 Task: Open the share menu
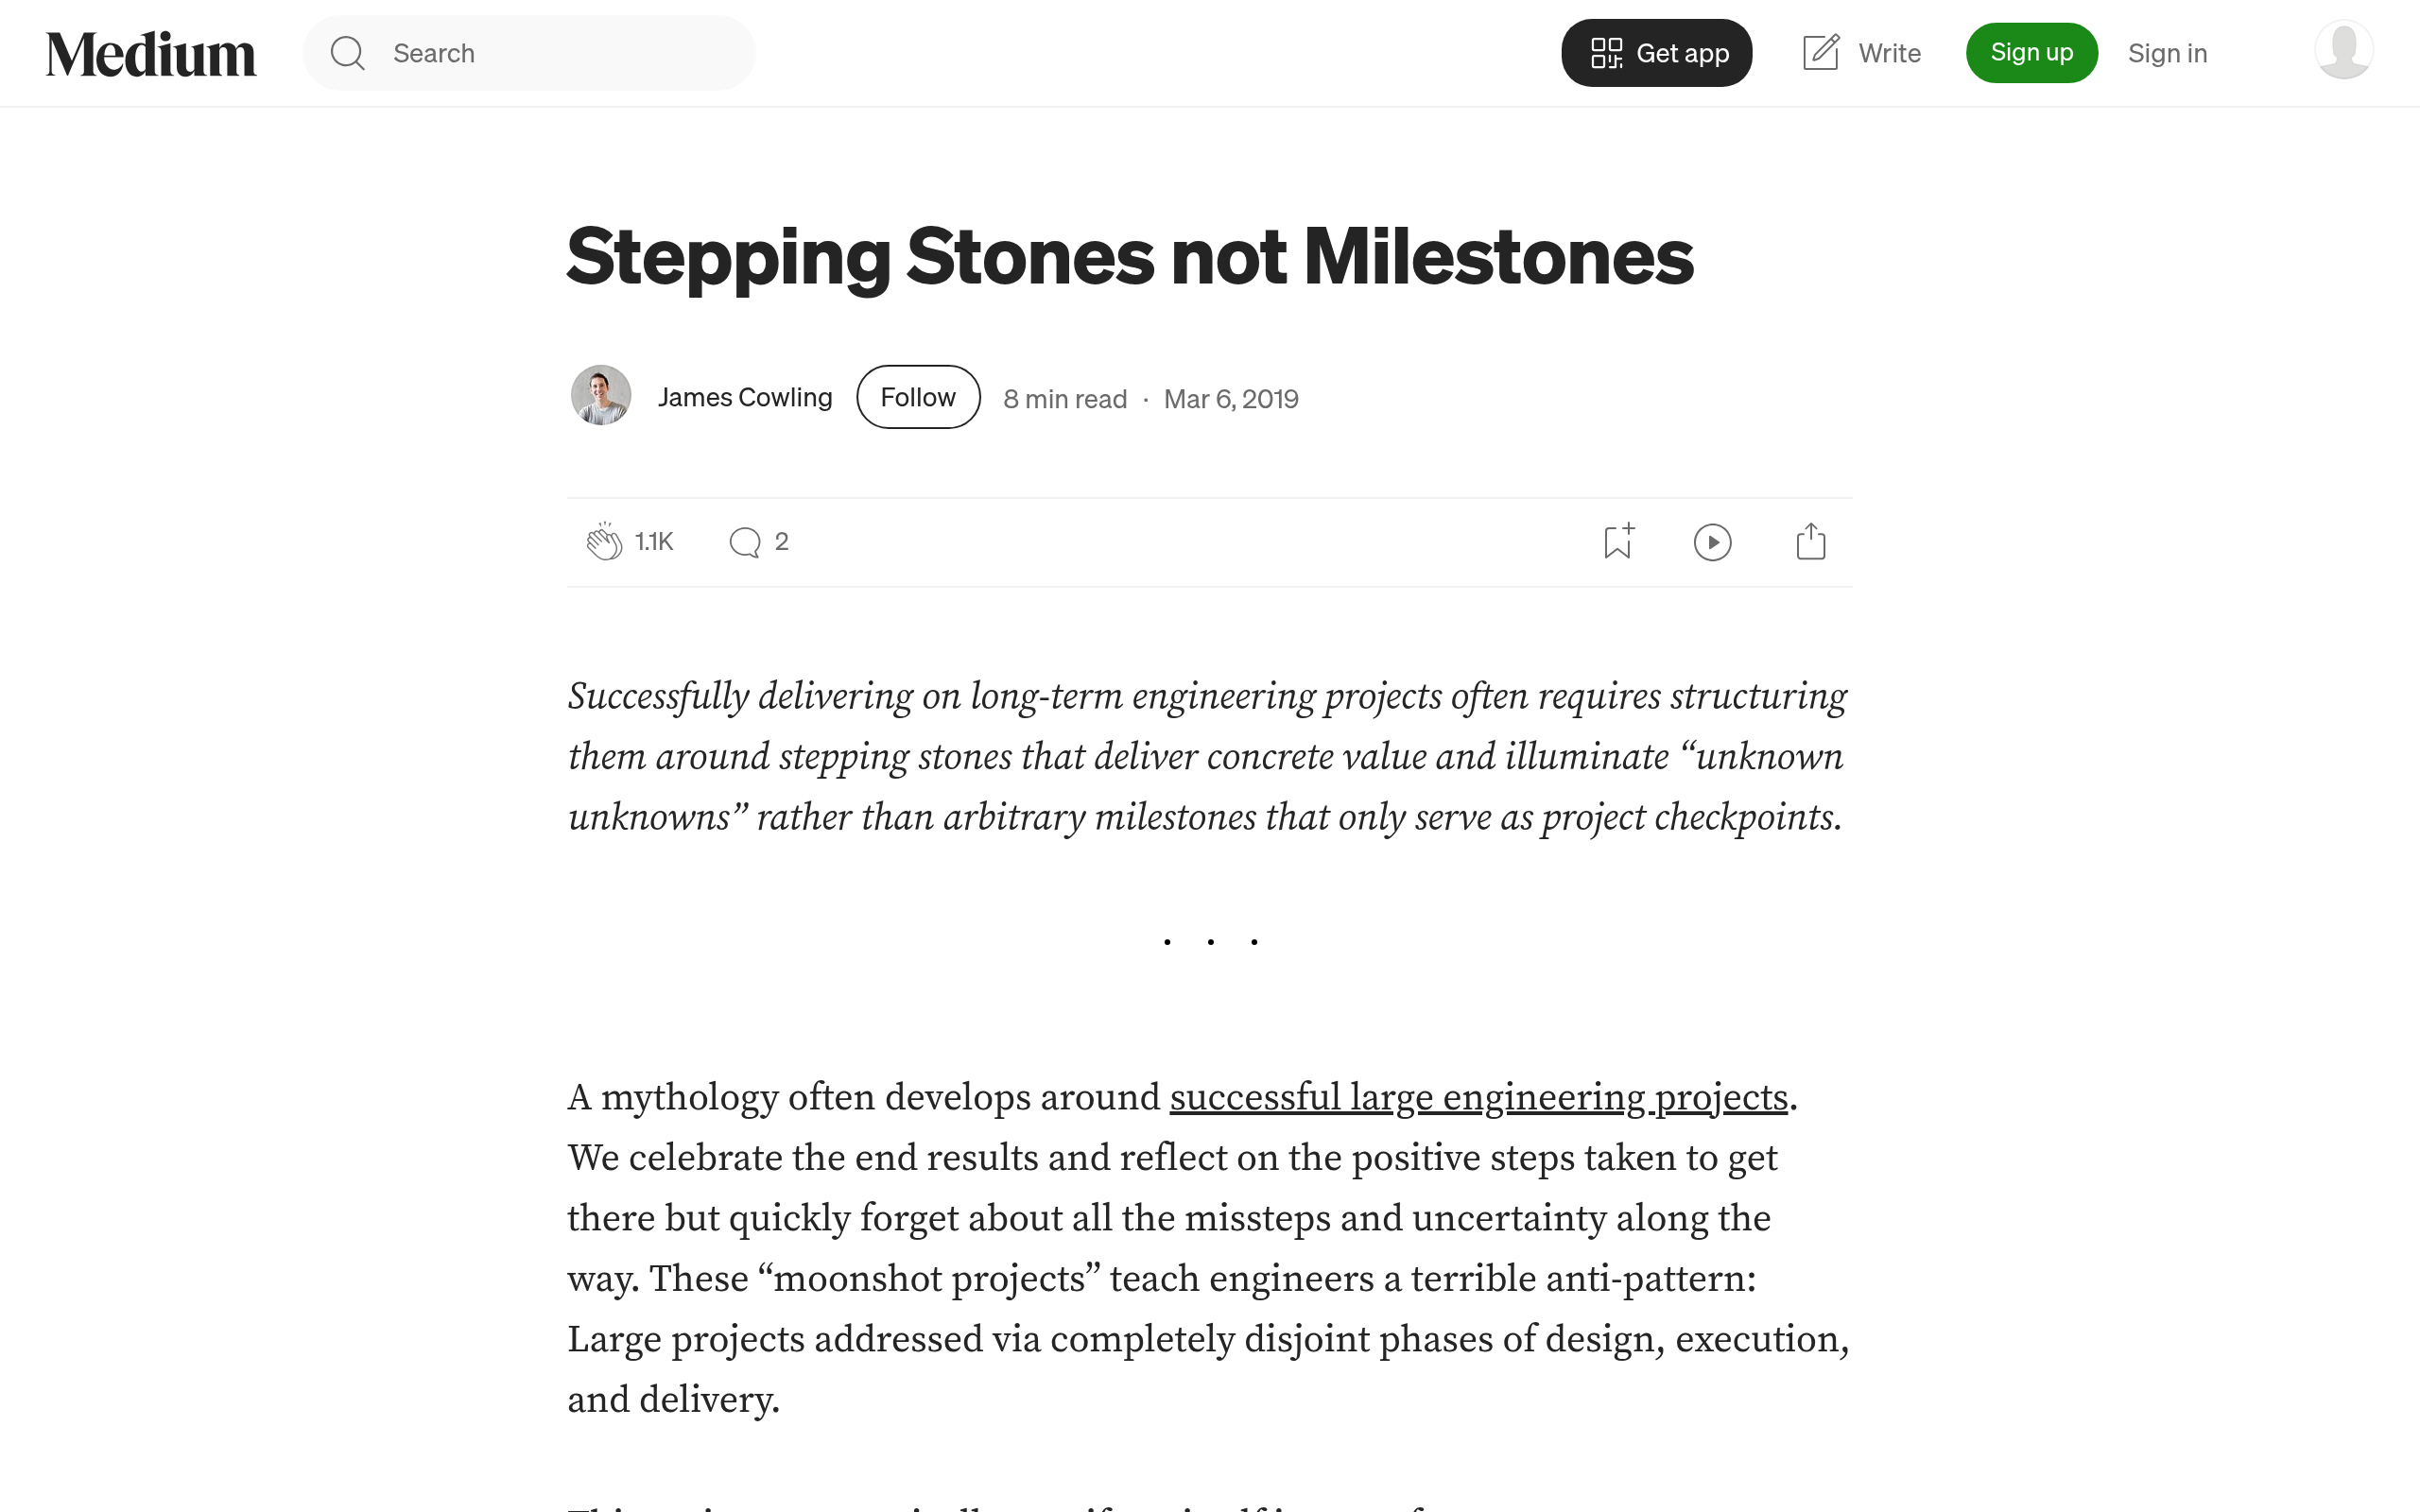[x=1810, y=542]
